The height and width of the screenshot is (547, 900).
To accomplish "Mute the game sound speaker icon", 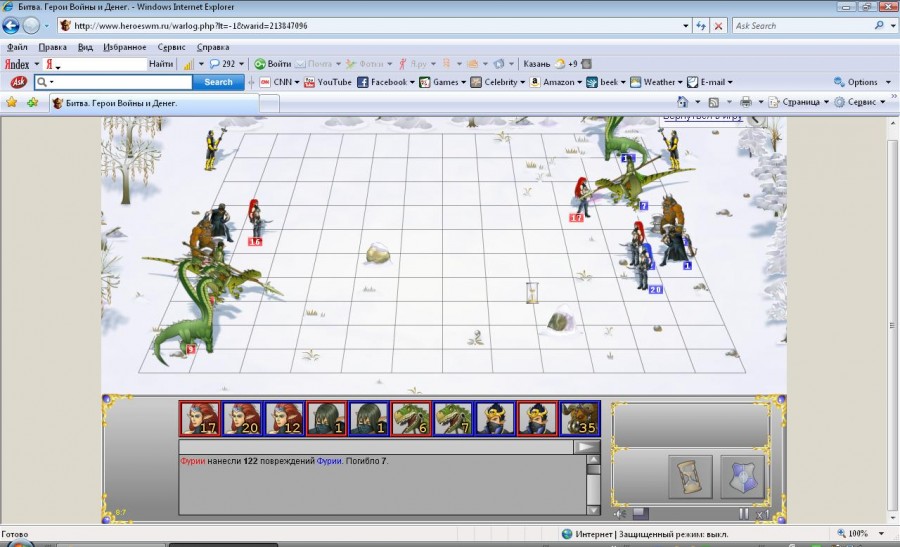I will [x=620, y=514].
